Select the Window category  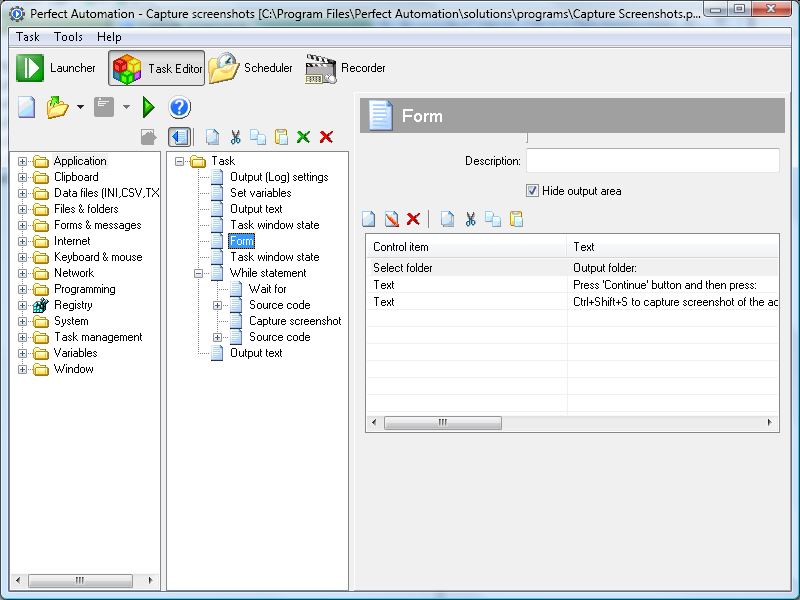tap(74, 369)
